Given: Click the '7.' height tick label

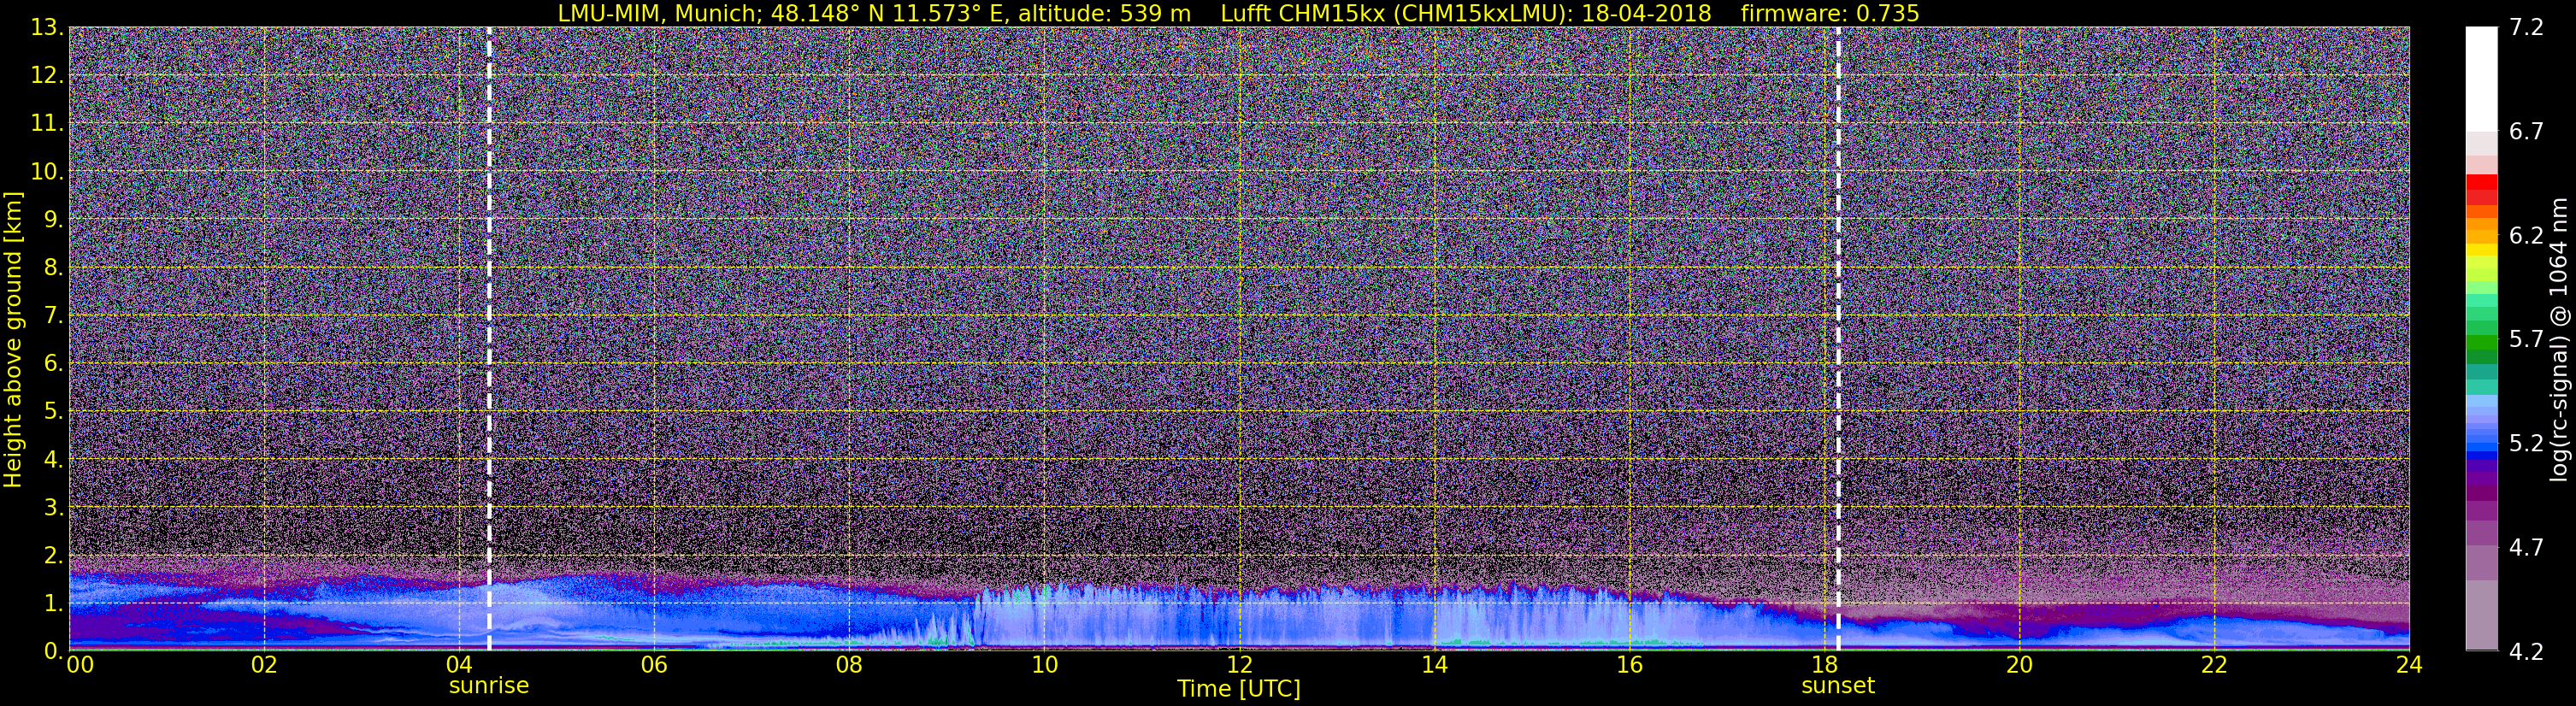Looking at the screenshot, I should coord(53,315).
